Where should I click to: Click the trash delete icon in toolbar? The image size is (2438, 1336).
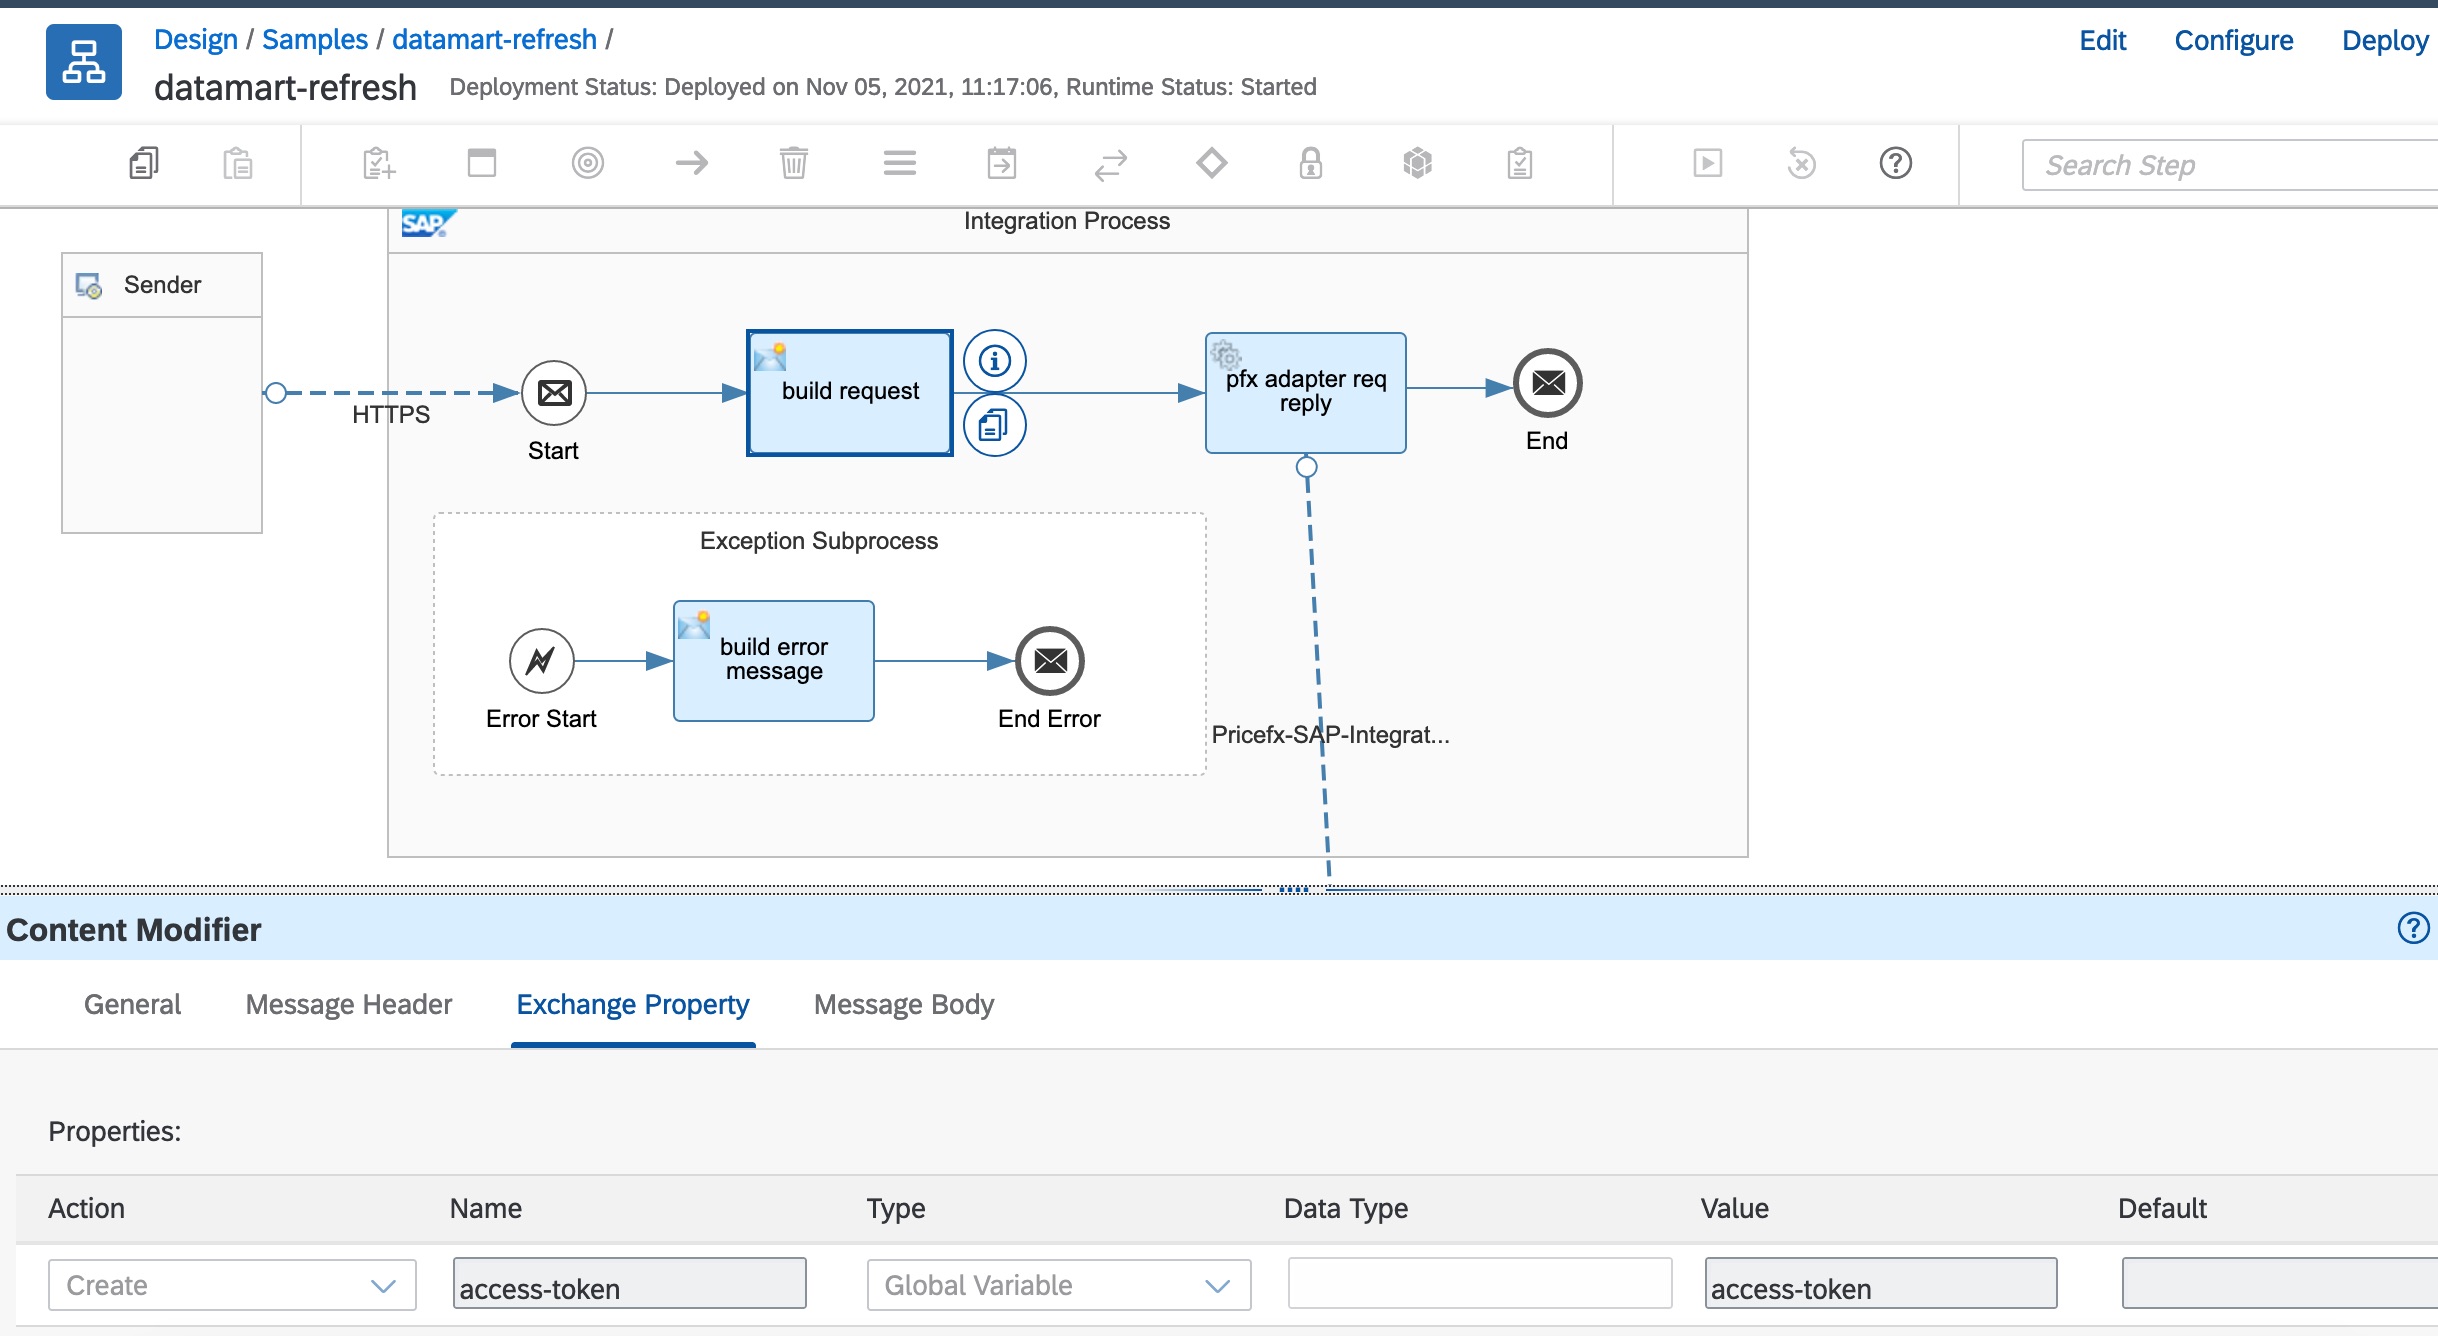point(793,163)
